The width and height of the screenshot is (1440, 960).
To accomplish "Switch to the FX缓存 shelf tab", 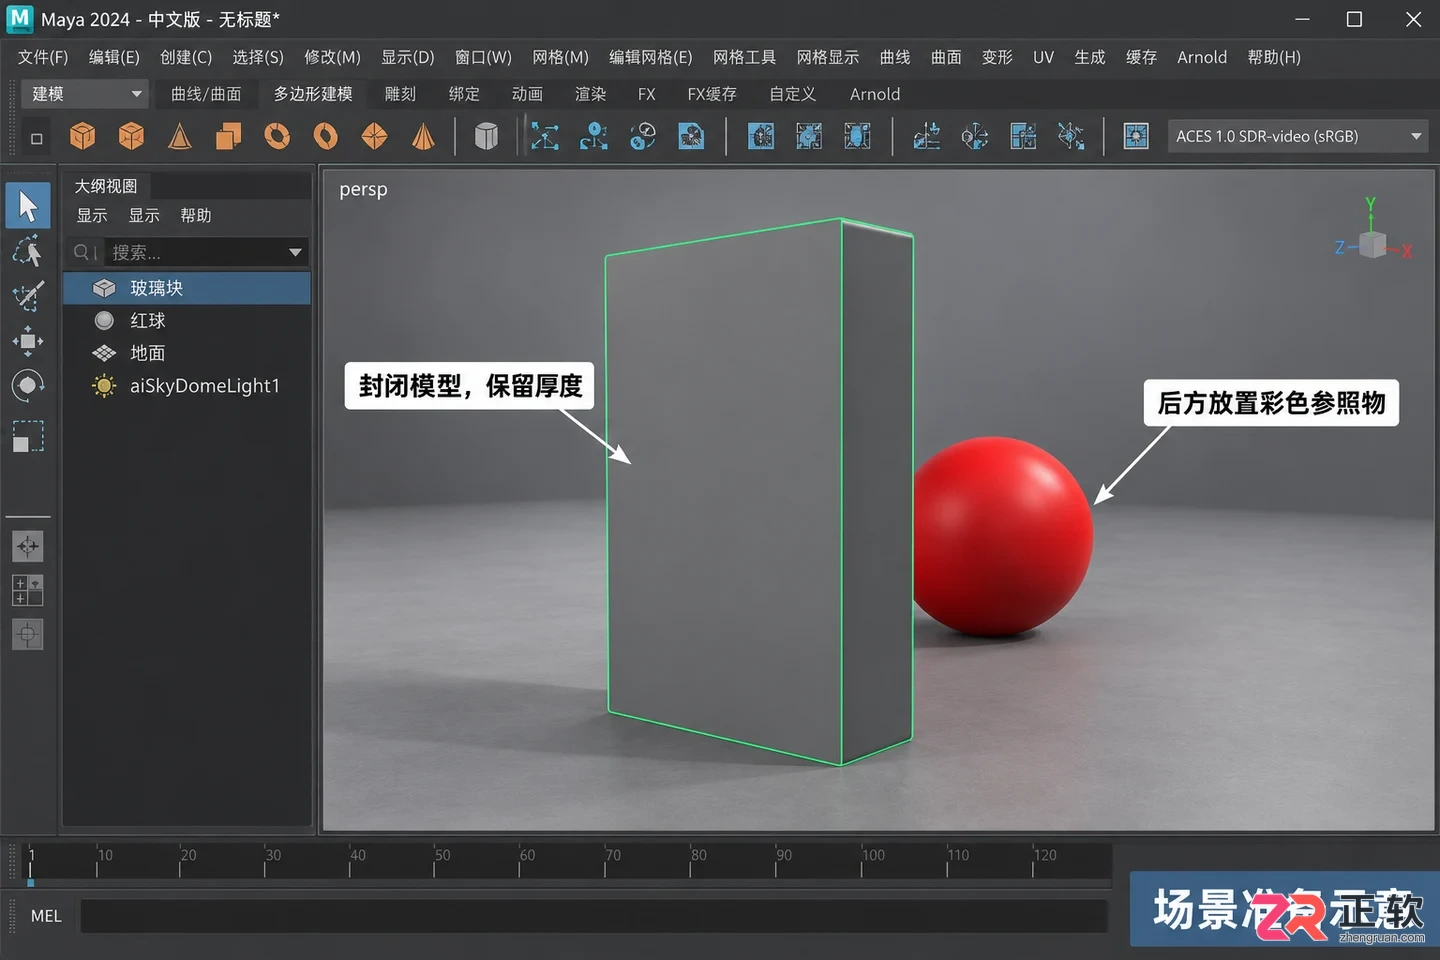I will click(712, 94).
